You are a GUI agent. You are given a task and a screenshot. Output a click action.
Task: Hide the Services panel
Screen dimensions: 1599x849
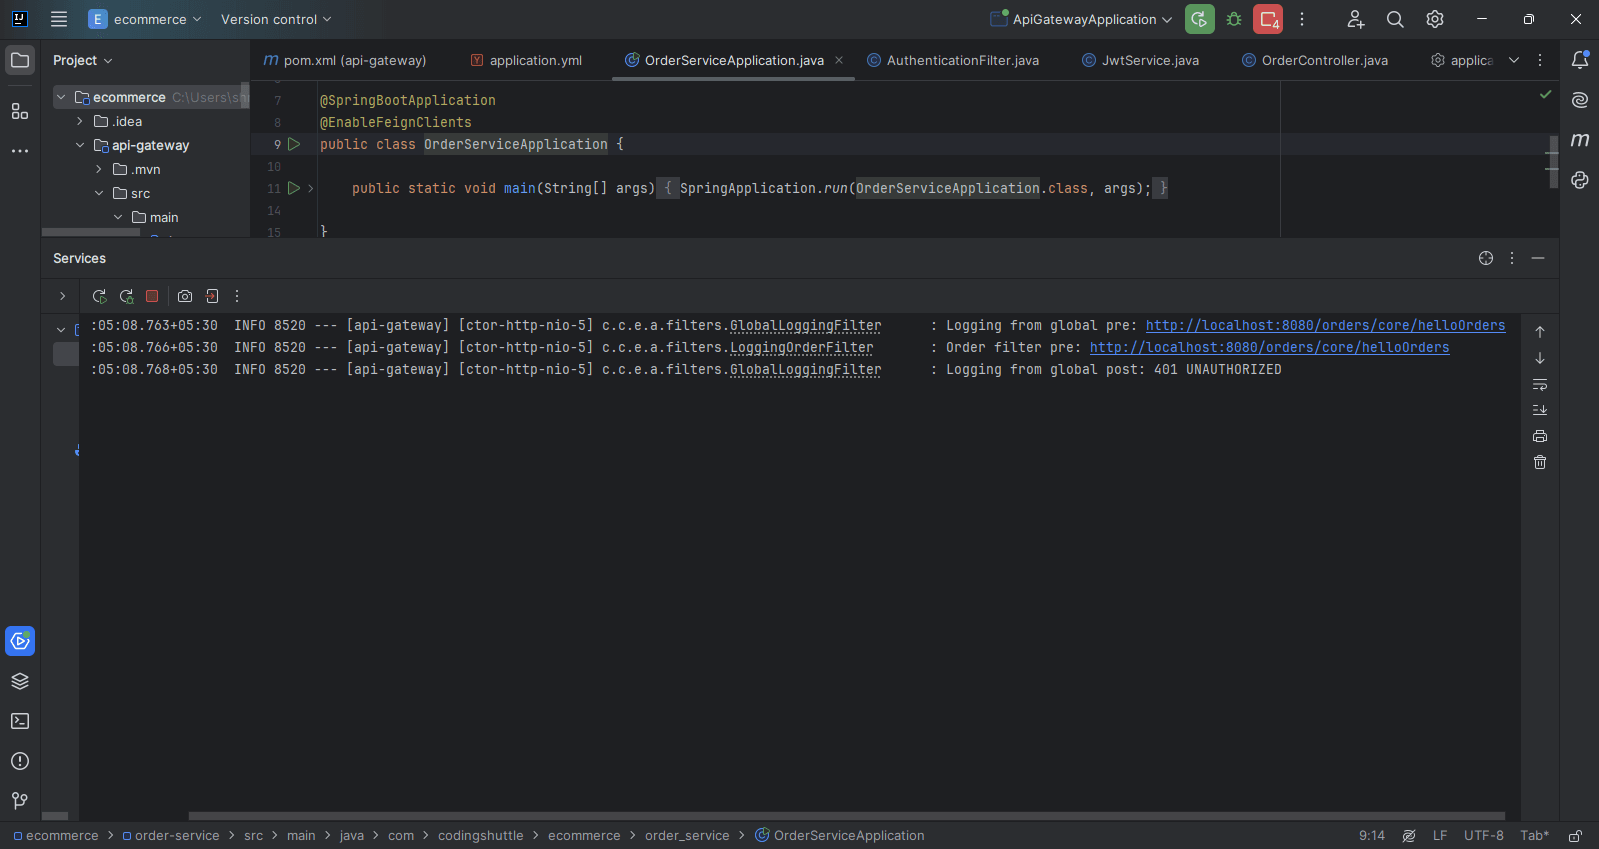pyautogui.click(x=1538, y=258)
